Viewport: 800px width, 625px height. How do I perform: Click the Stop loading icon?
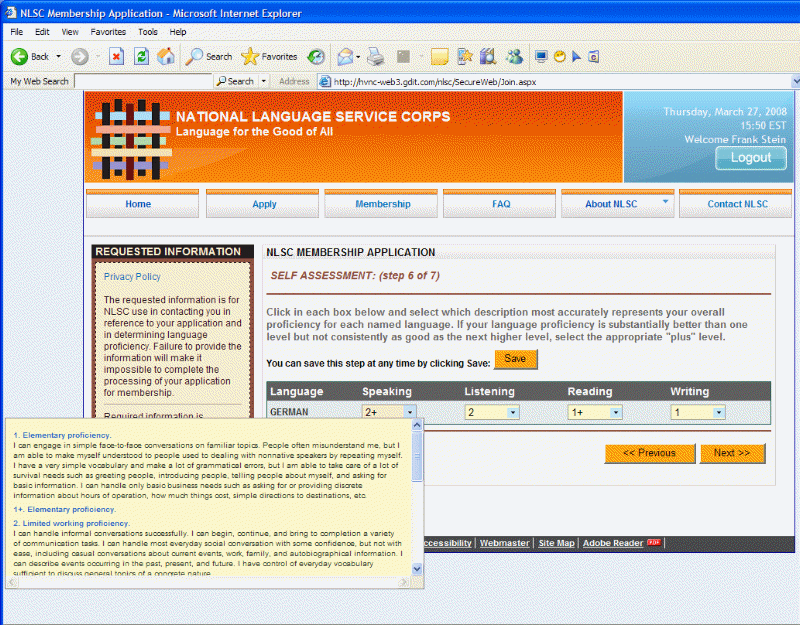coord(116,57)
